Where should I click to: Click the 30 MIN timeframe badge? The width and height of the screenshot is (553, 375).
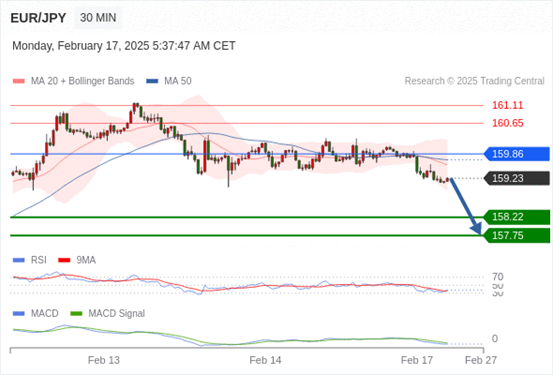pos(98,18)
